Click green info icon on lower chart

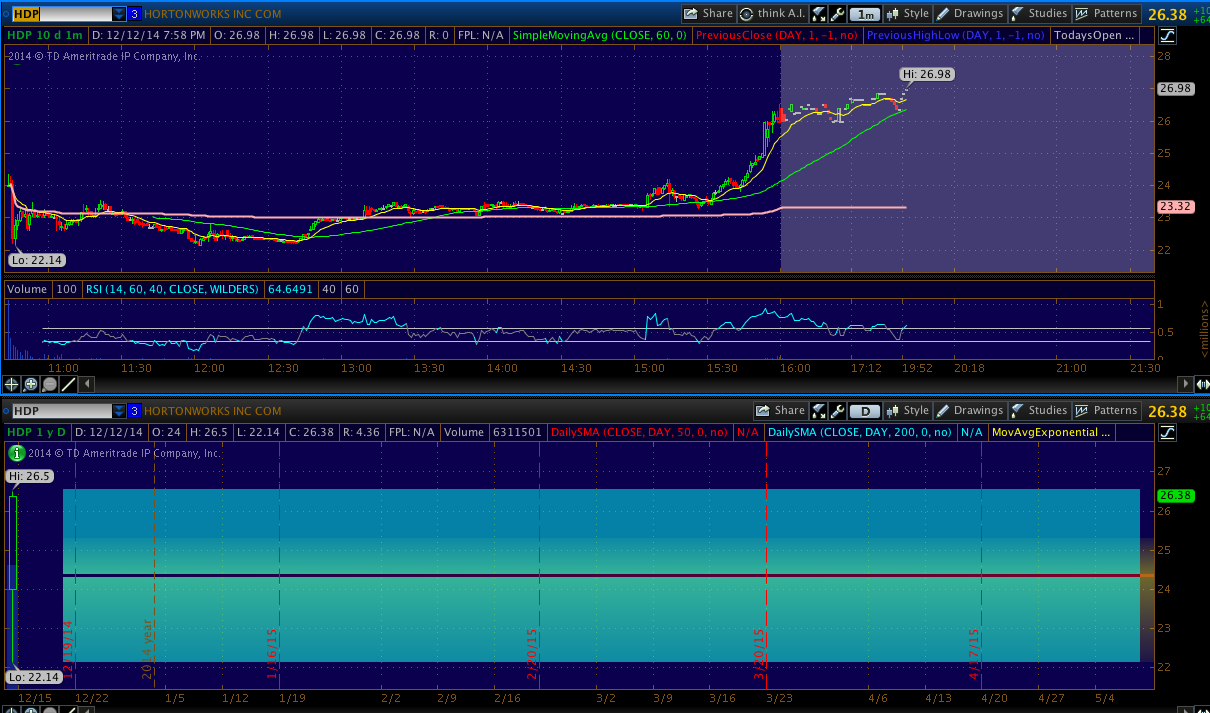[x=16, y=453]
